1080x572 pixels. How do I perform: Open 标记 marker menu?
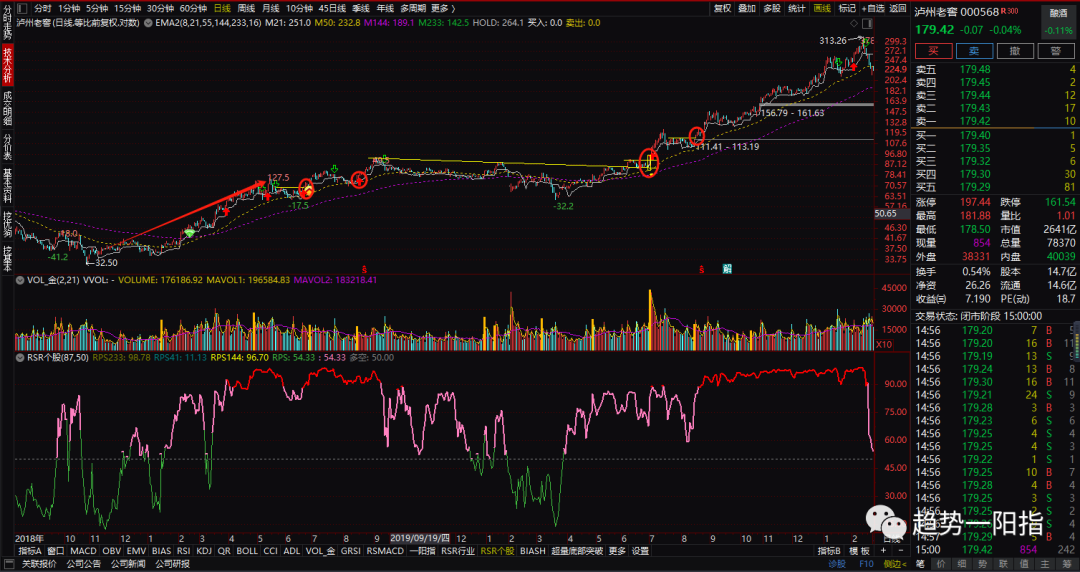(x=847, y=8)
